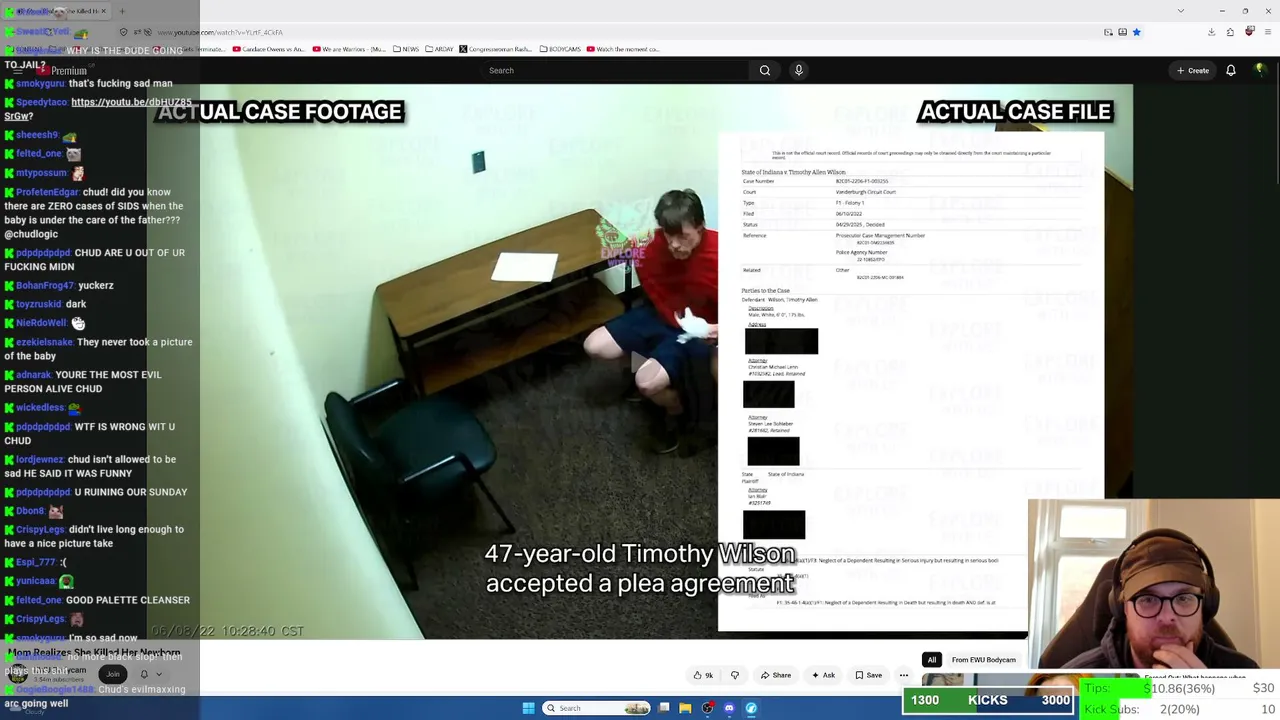Open Task View on the taskbar
Image resolution: width=1280 pixels, height=720 pixels.
(x=664, y=708)
